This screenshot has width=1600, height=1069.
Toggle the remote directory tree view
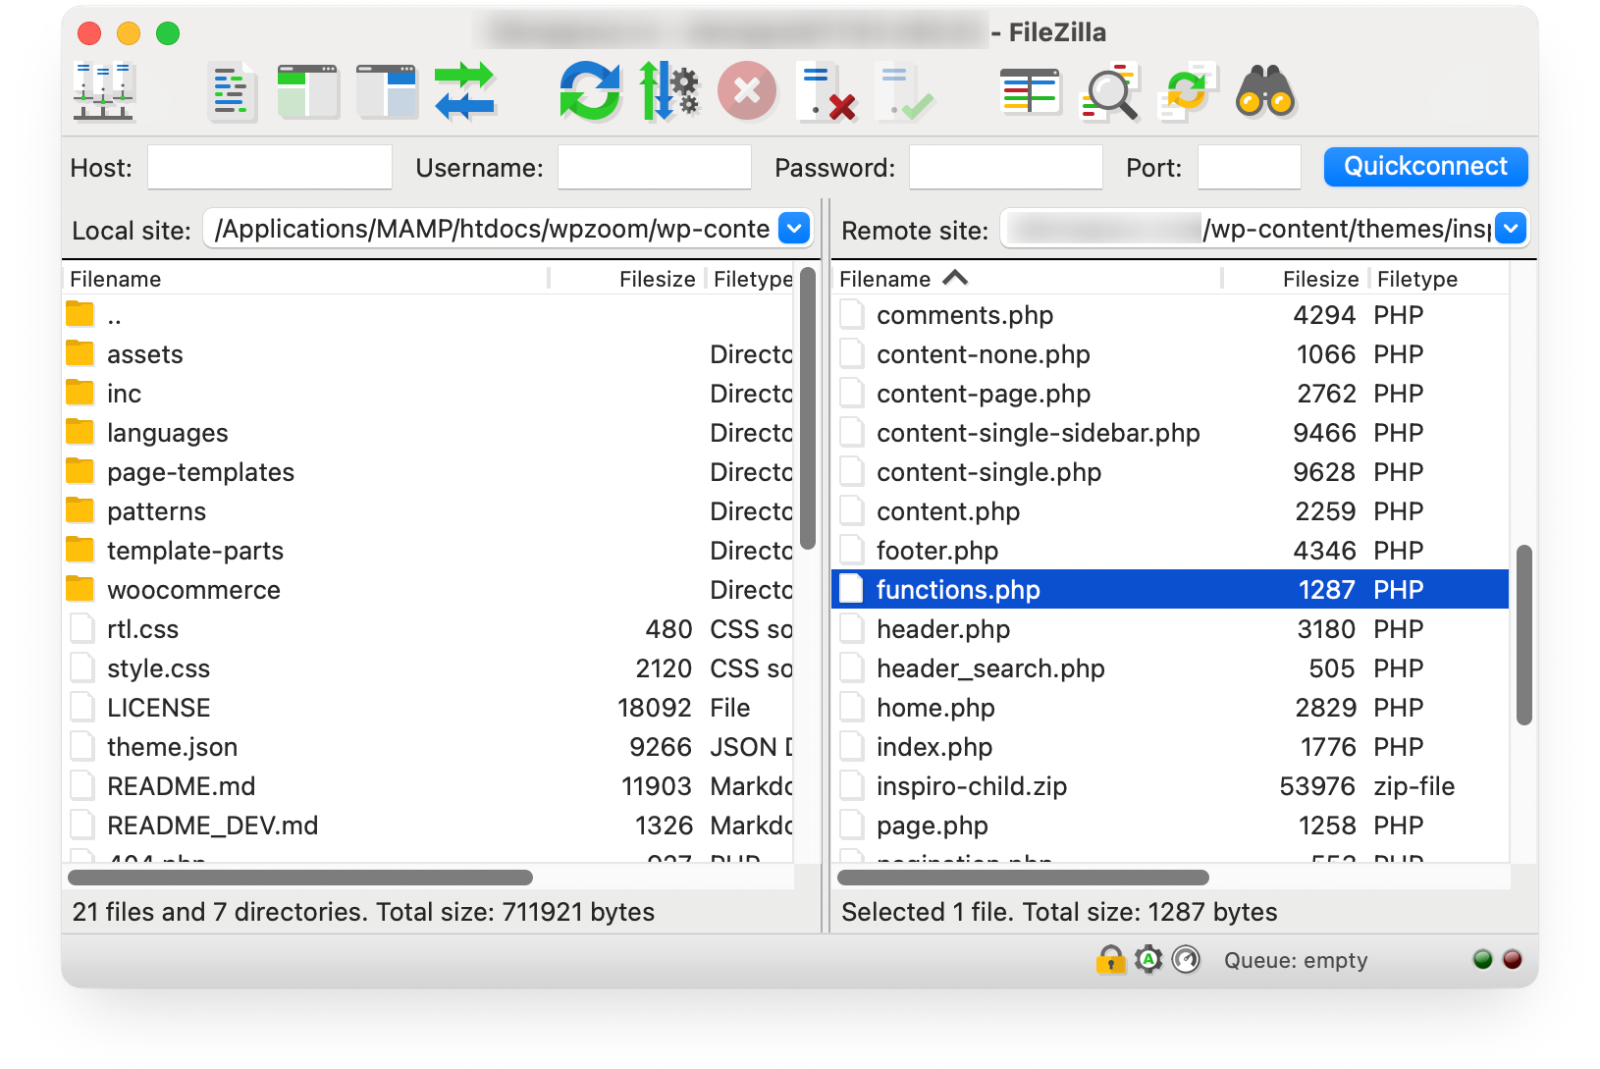[x=387, y=92]
